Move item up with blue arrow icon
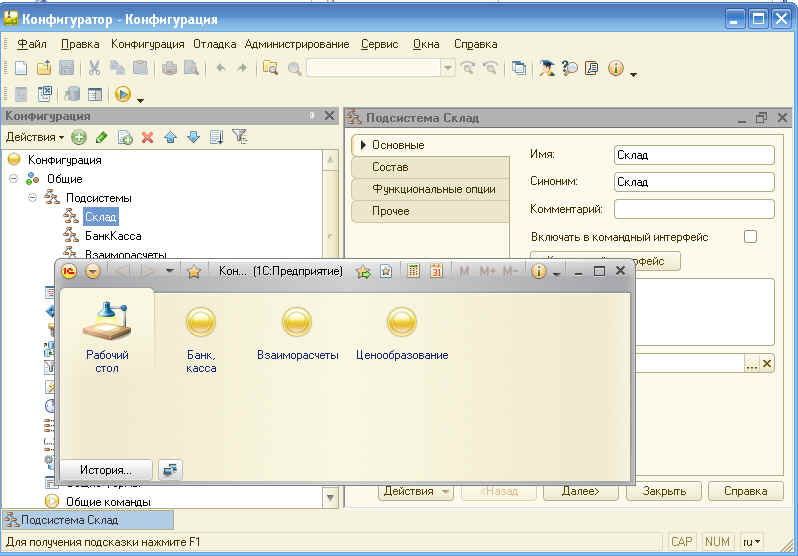This screenshot has height=556, width=798. point(170,137)
